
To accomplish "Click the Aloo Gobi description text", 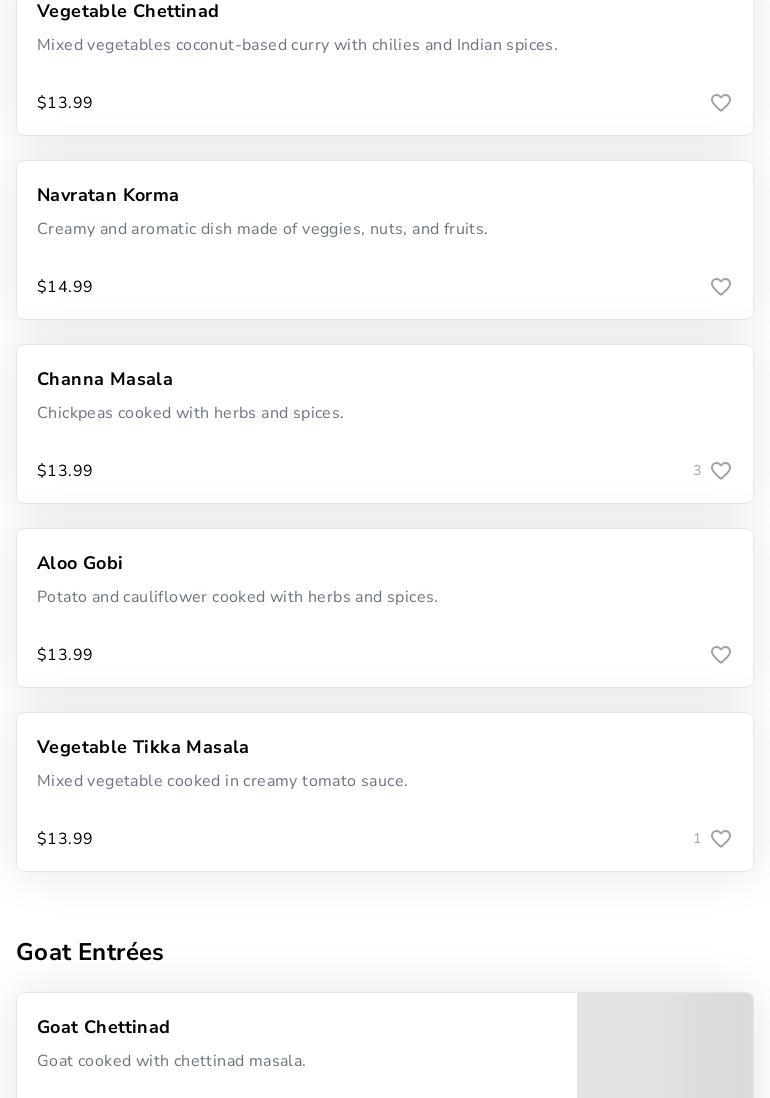I will pyautogui.click(x=237, y=597).
